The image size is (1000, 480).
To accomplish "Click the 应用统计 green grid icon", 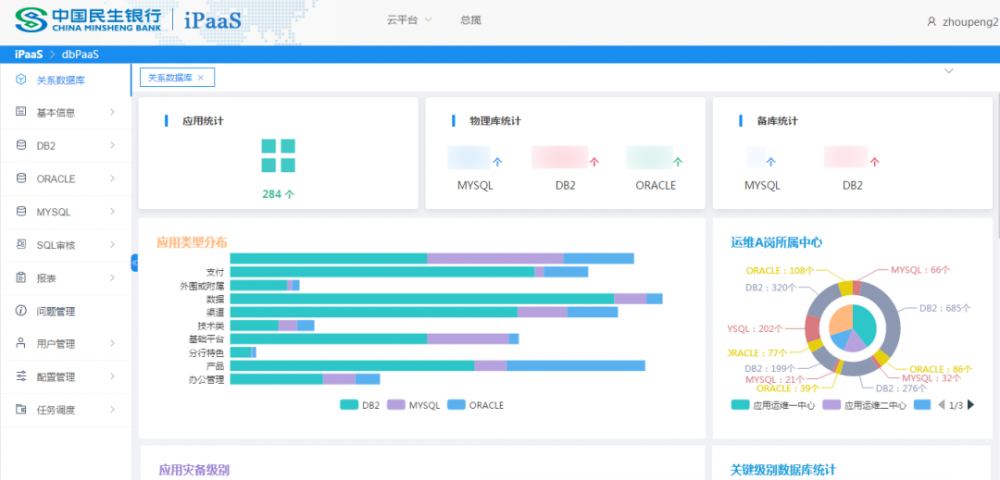I will 278,156.
